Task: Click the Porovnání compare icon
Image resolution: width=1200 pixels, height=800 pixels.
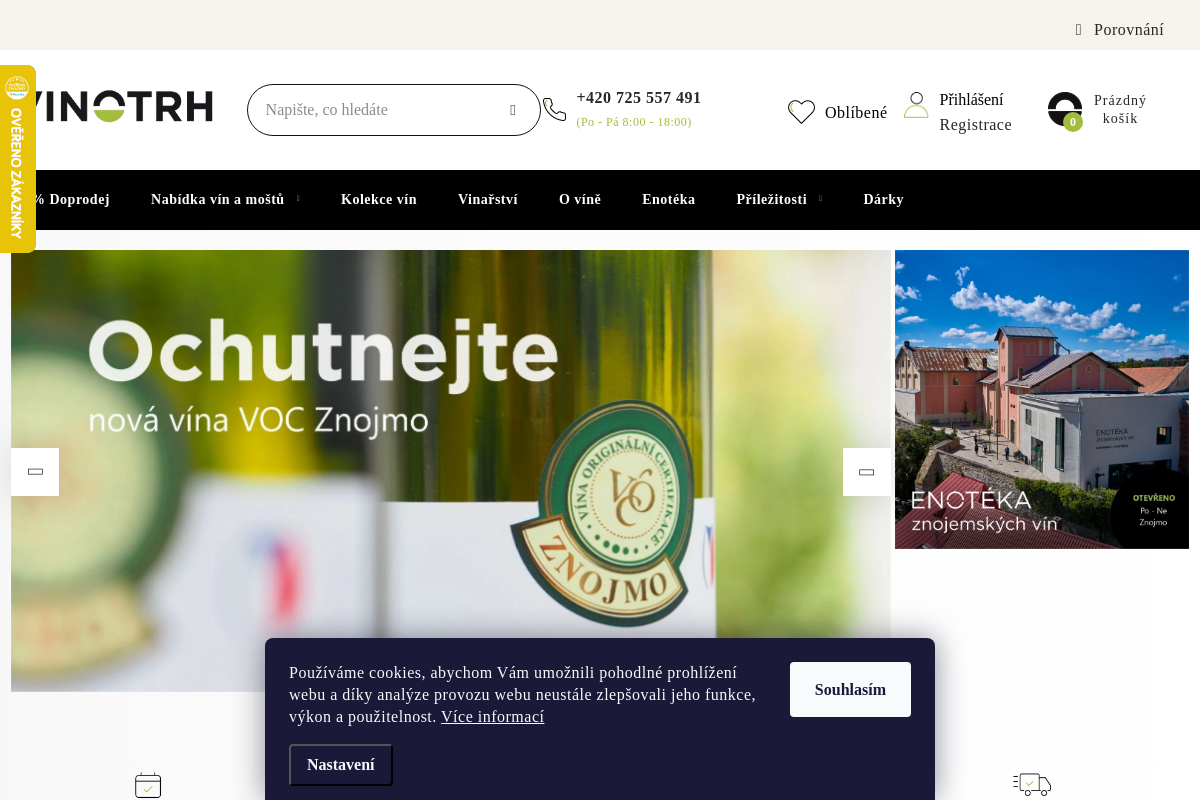Action: pos(1078,30)
